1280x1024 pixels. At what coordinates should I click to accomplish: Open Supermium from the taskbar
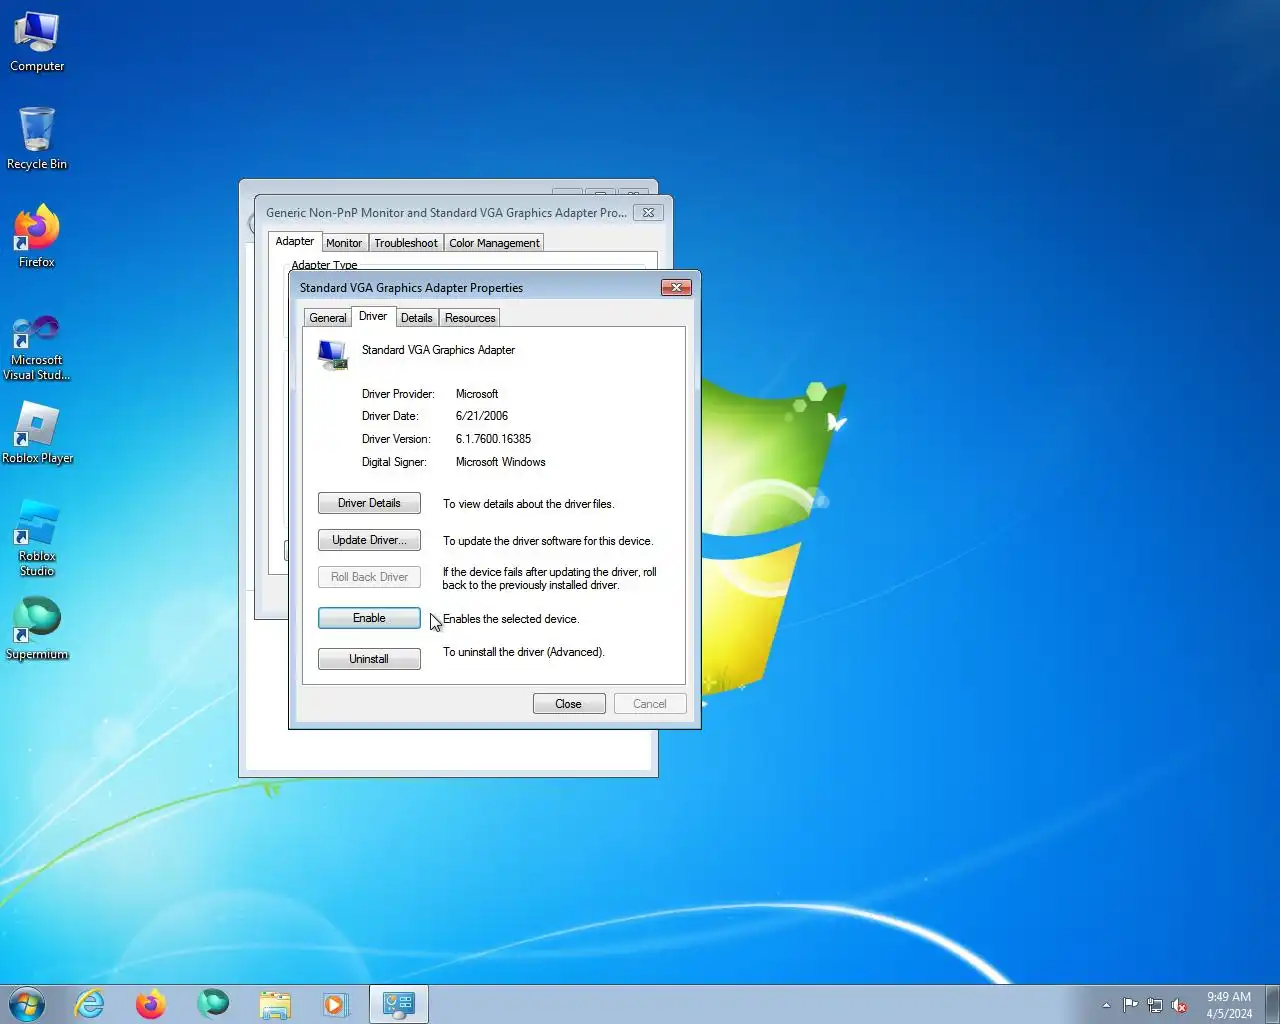coord(212,1004)
